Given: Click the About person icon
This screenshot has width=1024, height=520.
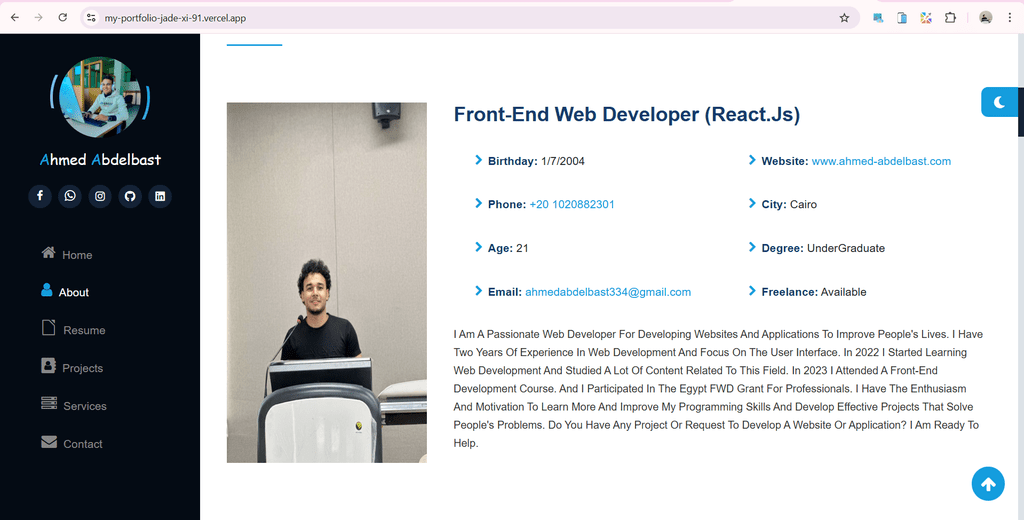Looking at the screenshot, I should click(x=46, y=289).
